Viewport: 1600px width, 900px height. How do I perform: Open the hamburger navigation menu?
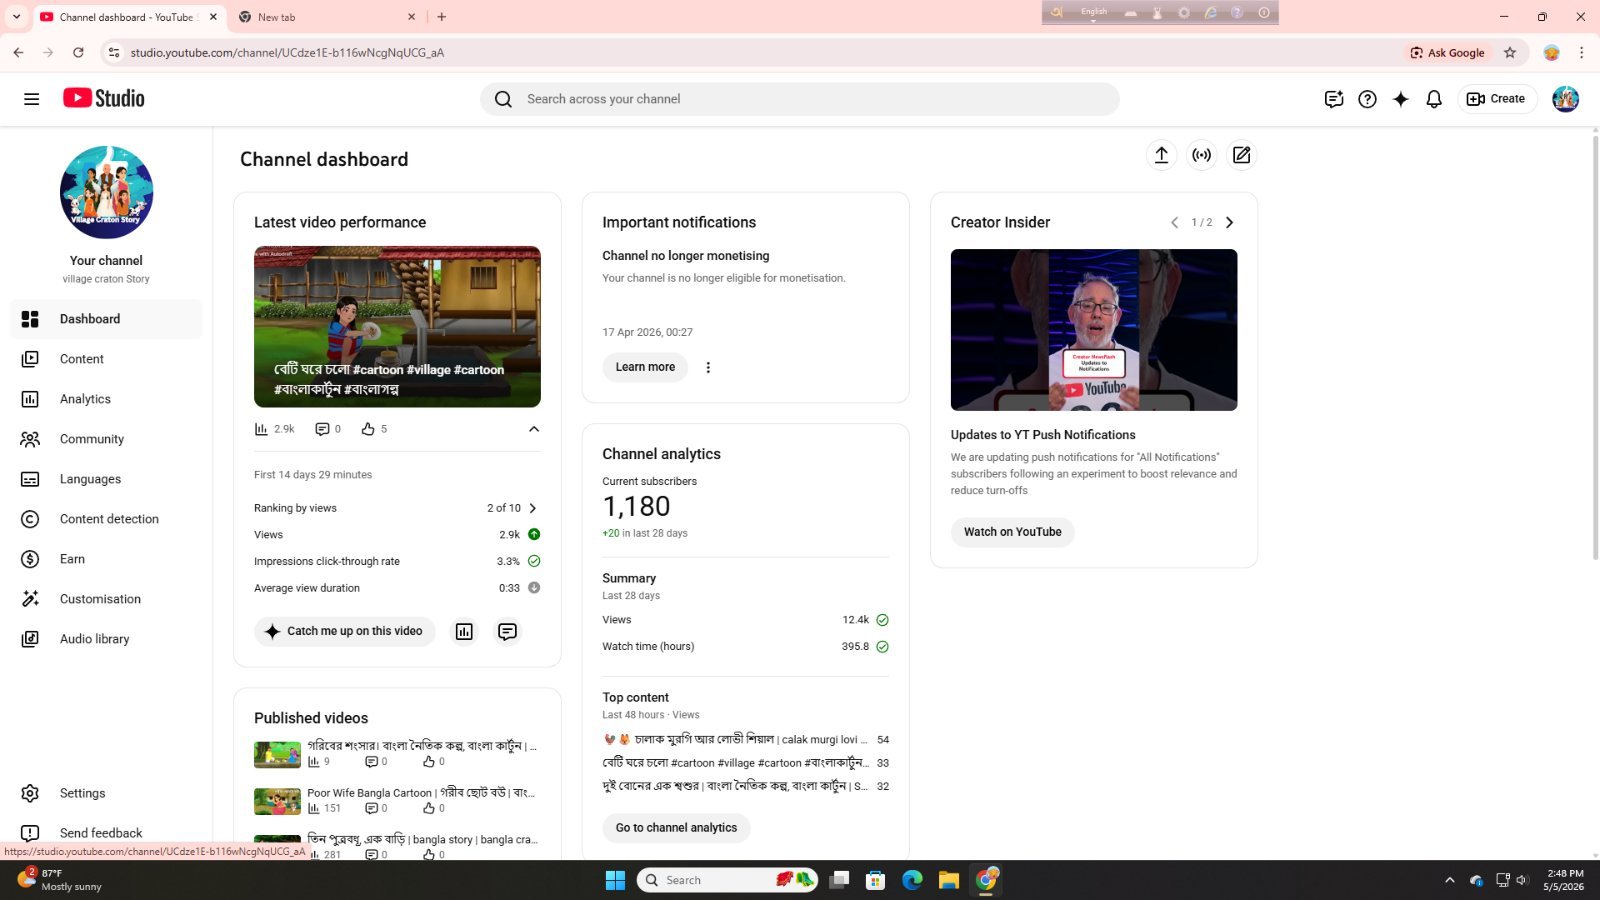point(31,99)
